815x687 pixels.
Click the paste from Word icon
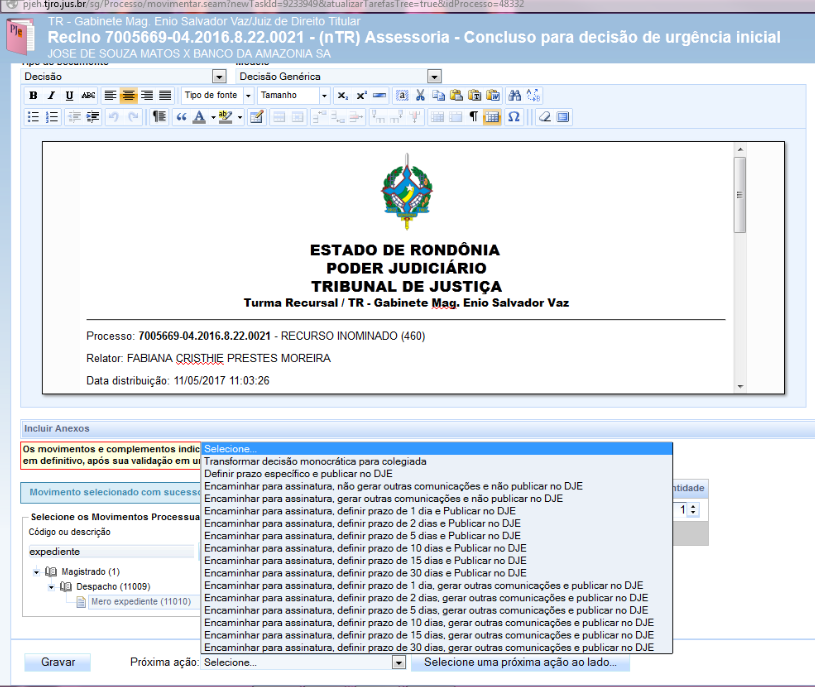(x=493, y=95)
